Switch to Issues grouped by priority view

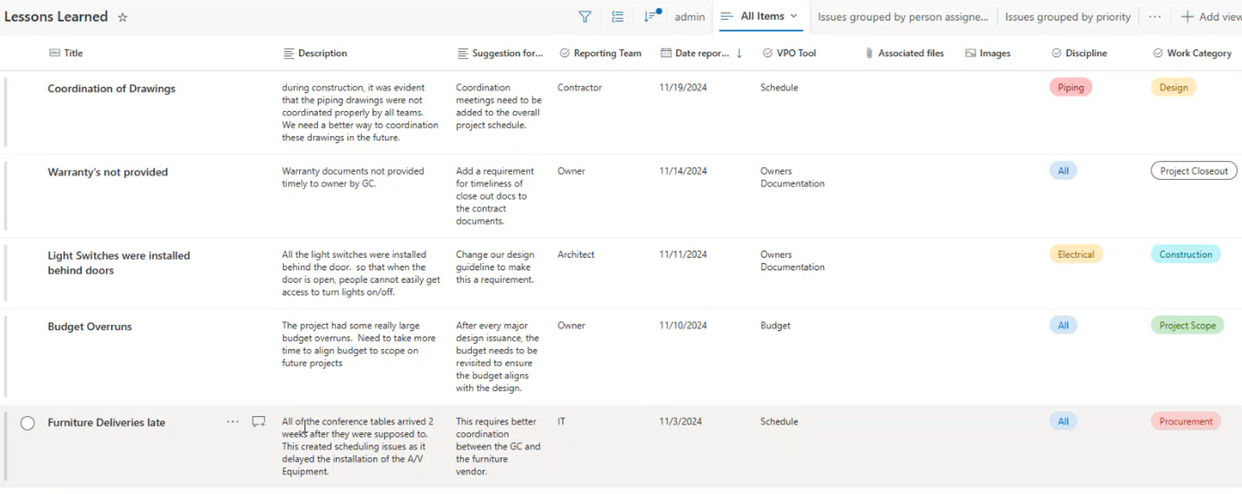[x=1067, y=17]
